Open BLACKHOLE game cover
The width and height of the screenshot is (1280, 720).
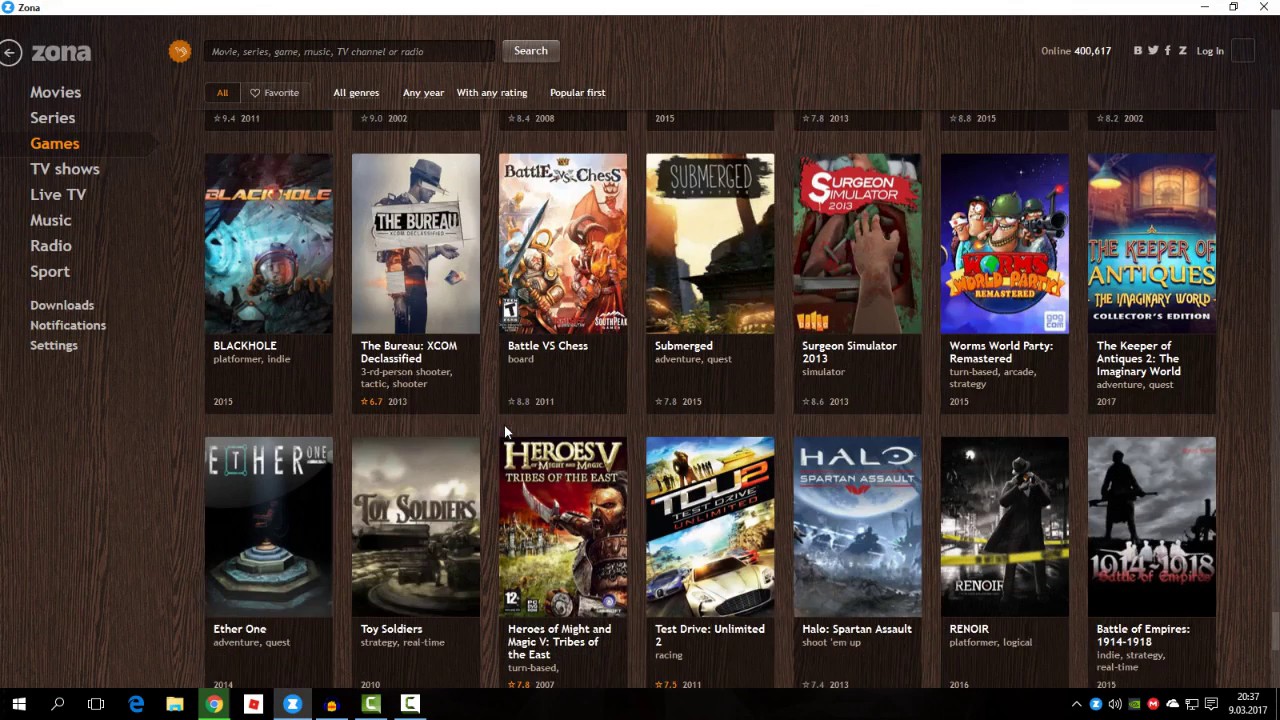pos(269,243)
